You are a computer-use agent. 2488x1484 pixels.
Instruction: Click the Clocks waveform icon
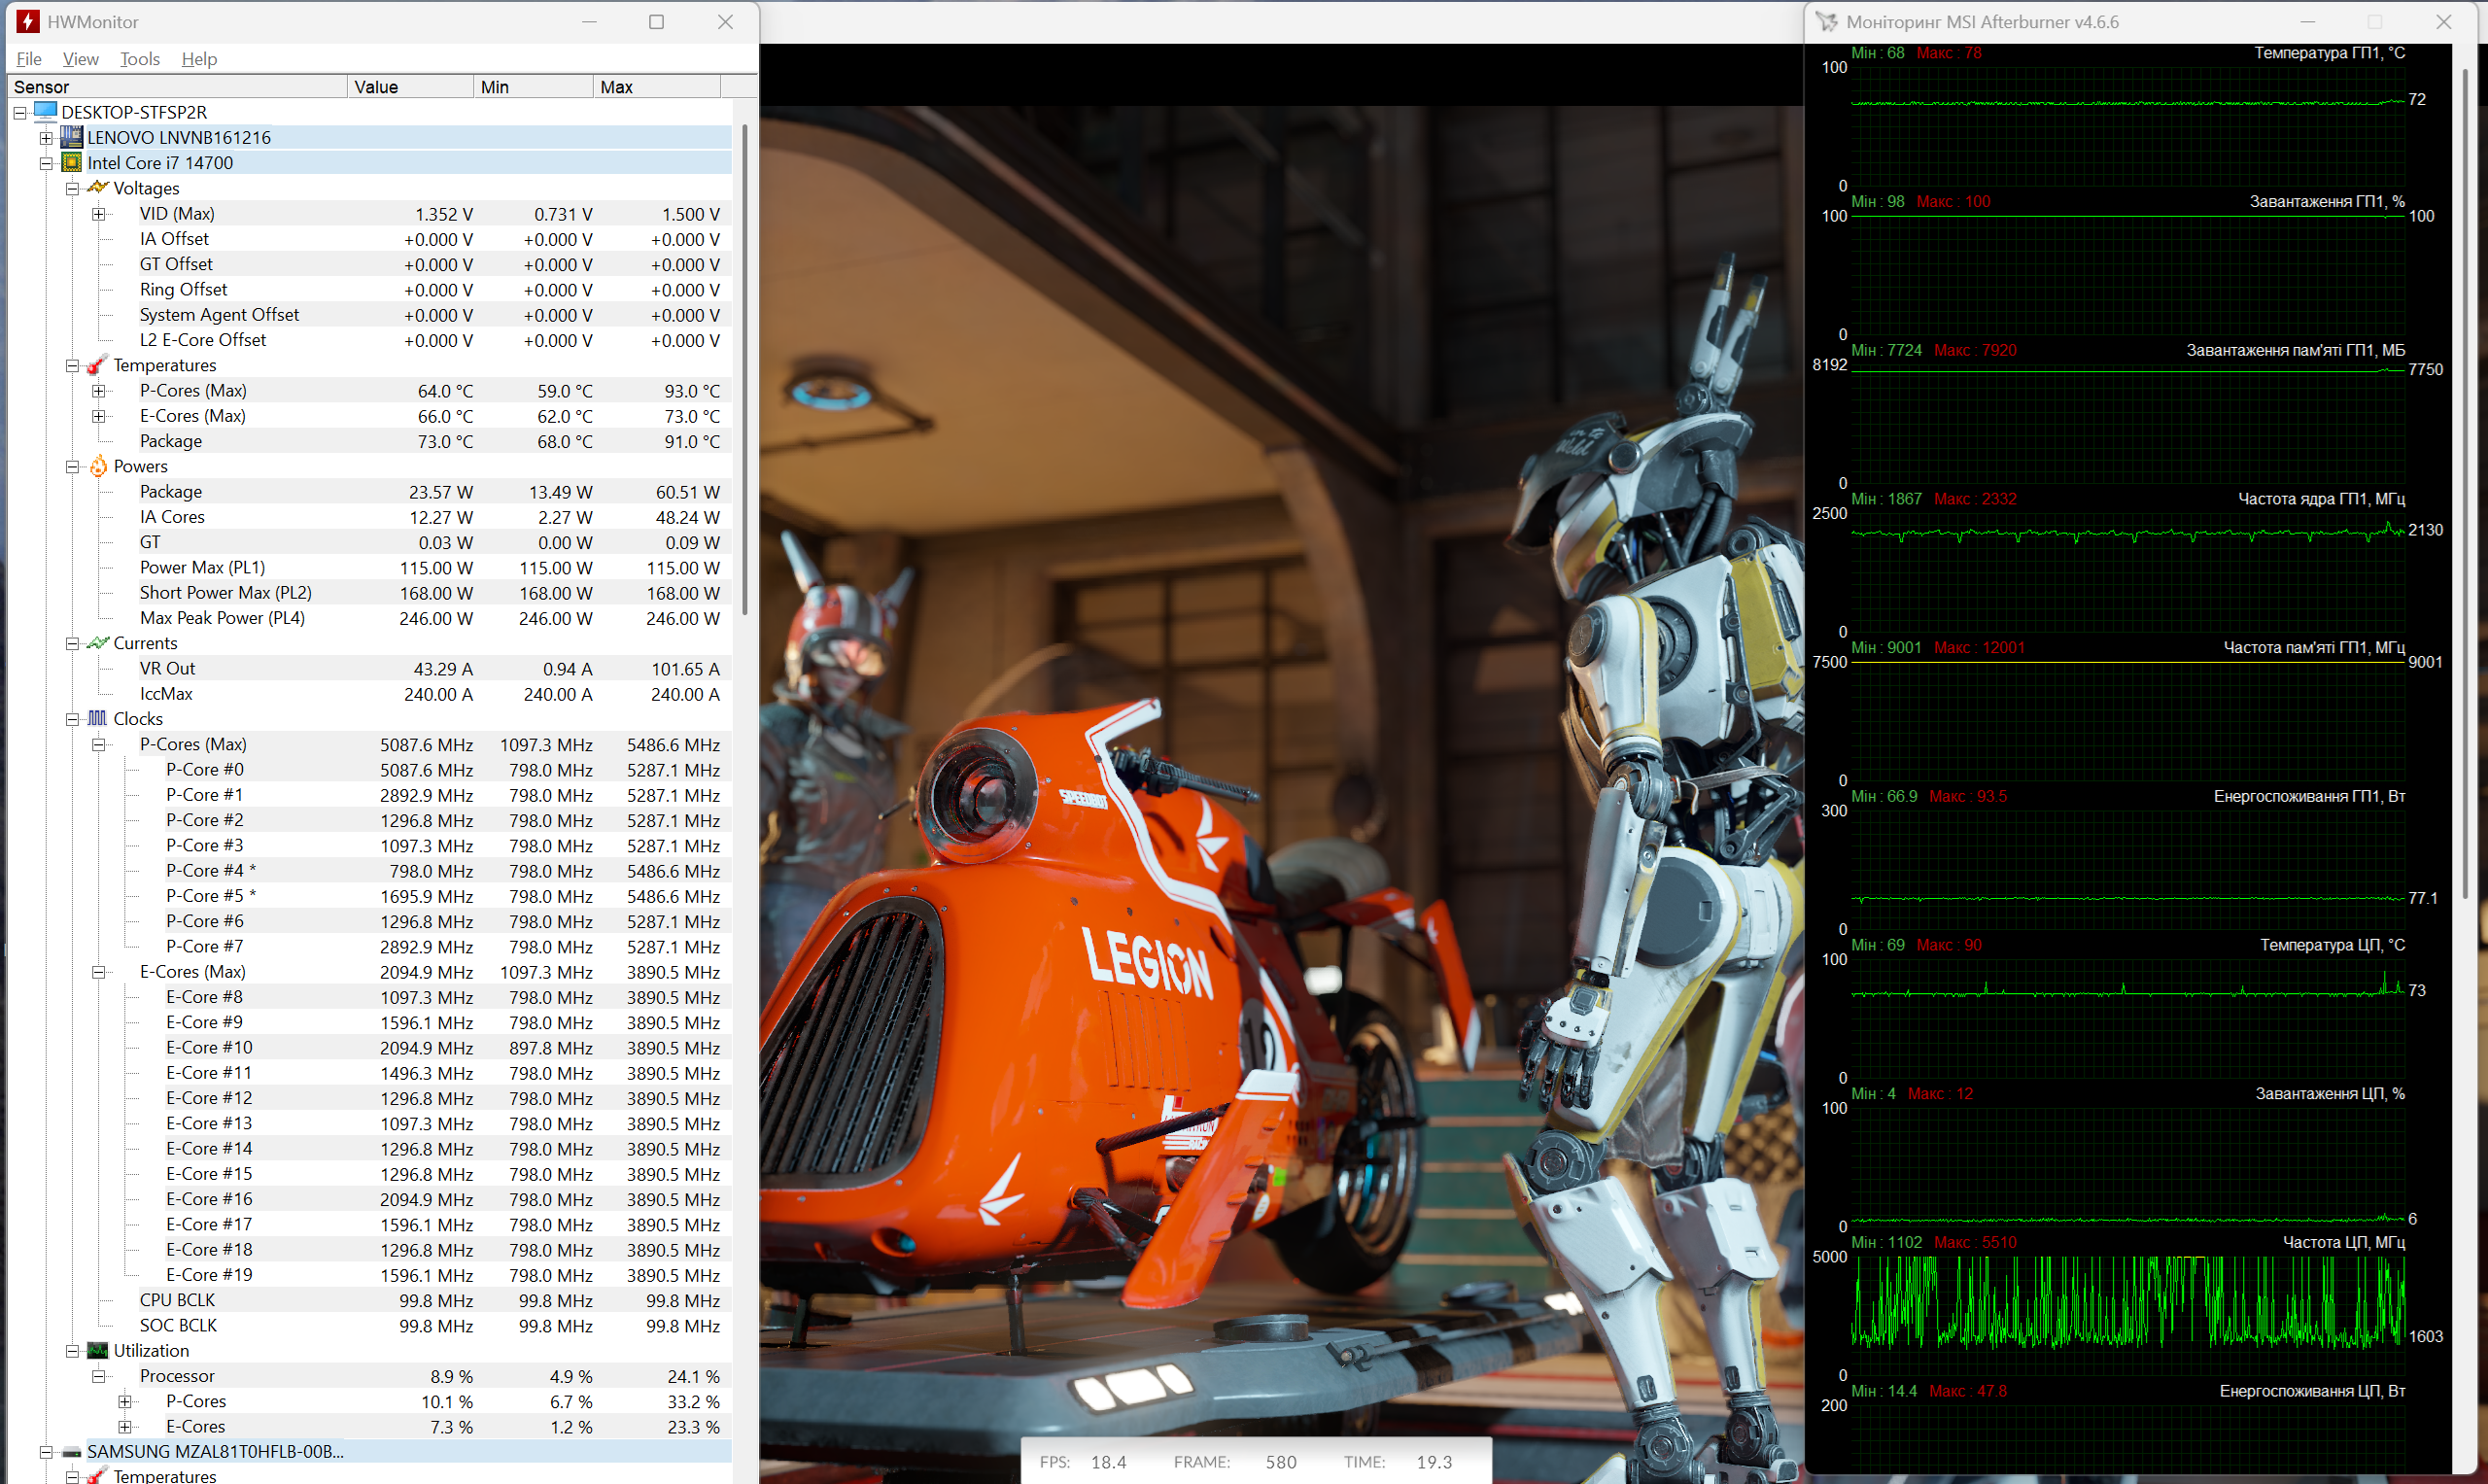97,719
